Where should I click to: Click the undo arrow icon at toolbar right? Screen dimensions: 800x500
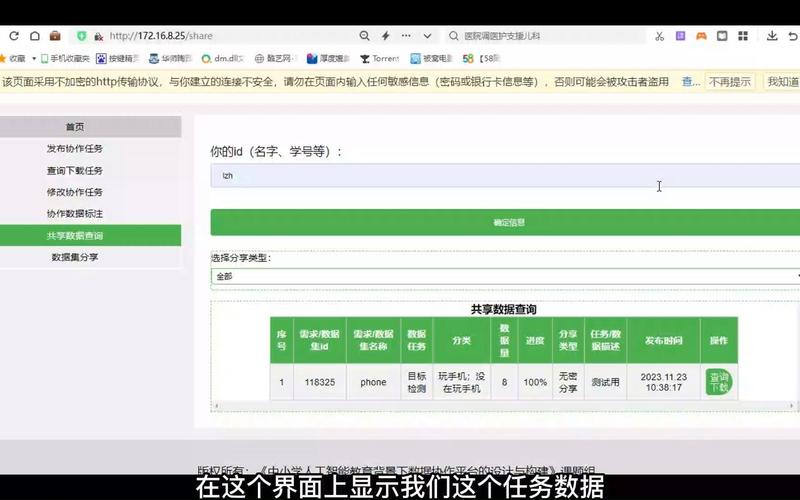pyautogui.click(x=793, y=36)
